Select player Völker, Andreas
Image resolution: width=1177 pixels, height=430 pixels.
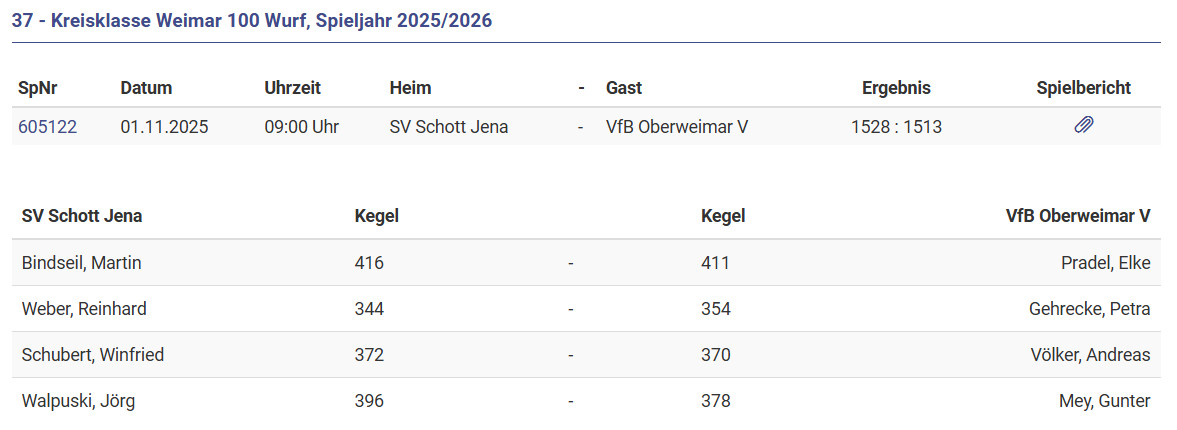(1090, 355)
